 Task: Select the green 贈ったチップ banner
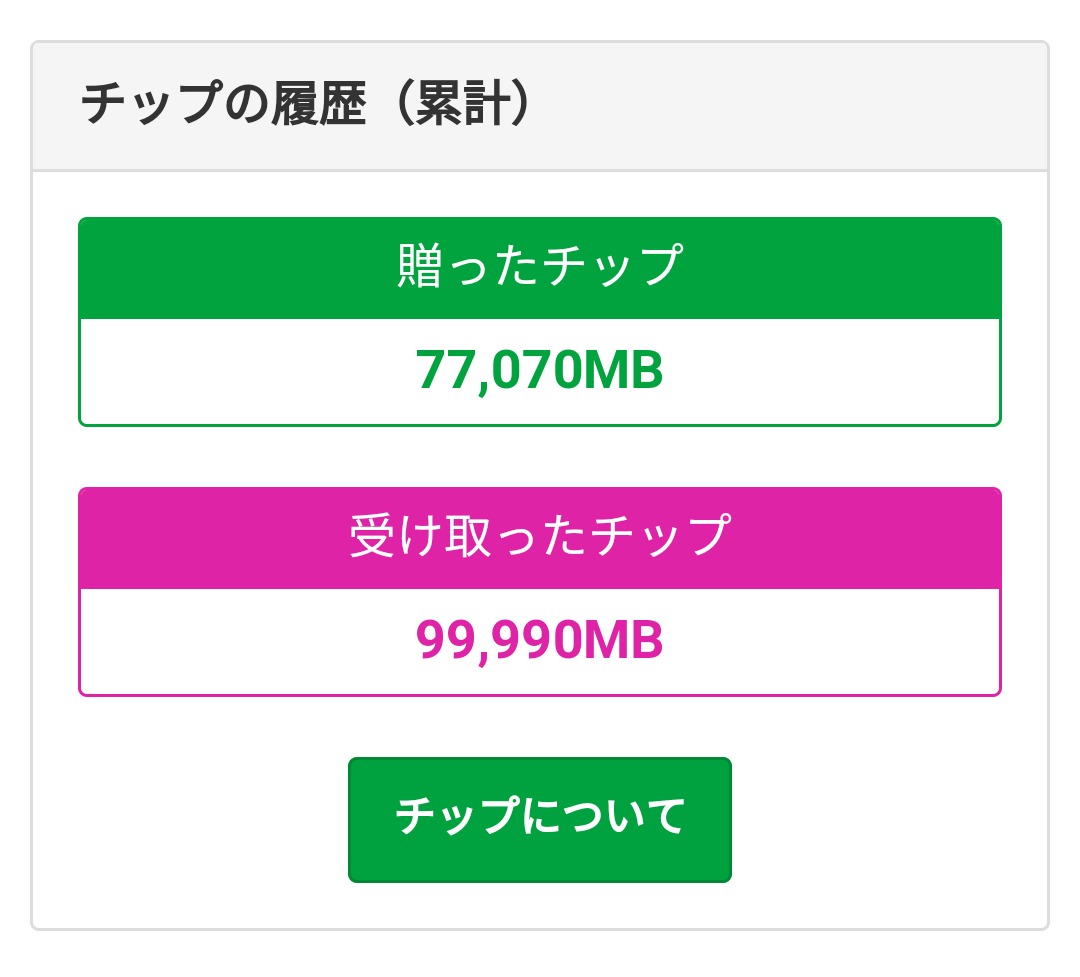pos(540,268)
